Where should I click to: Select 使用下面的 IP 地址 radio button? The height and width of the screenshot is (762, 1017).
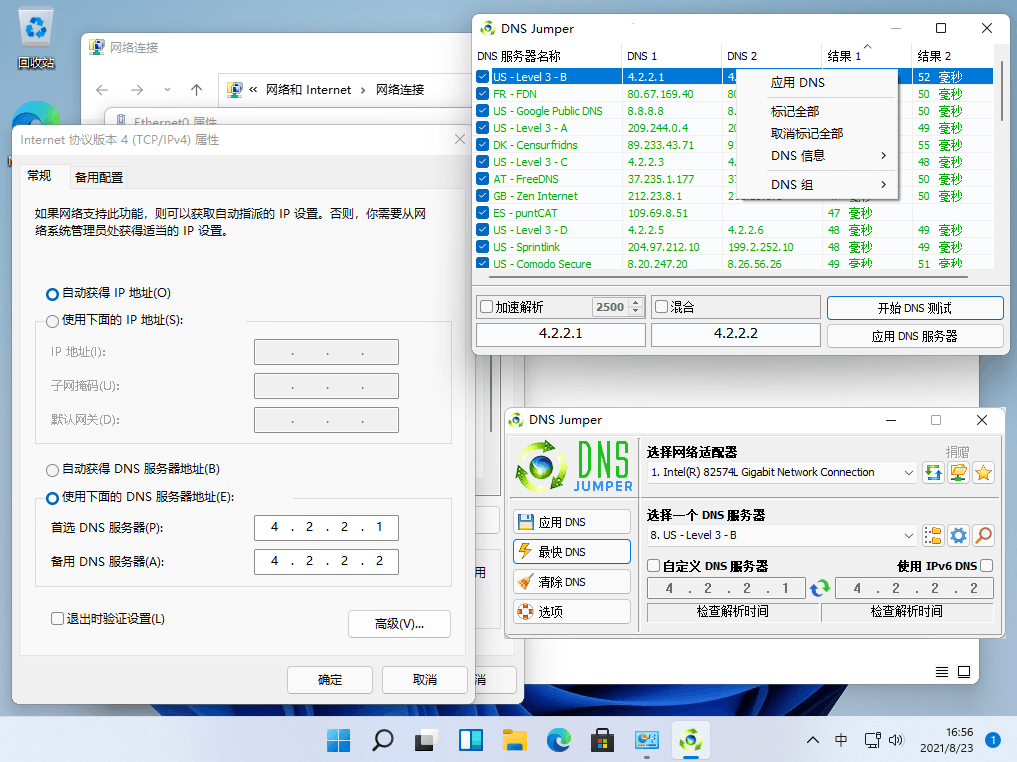click(x=53, y=321)
